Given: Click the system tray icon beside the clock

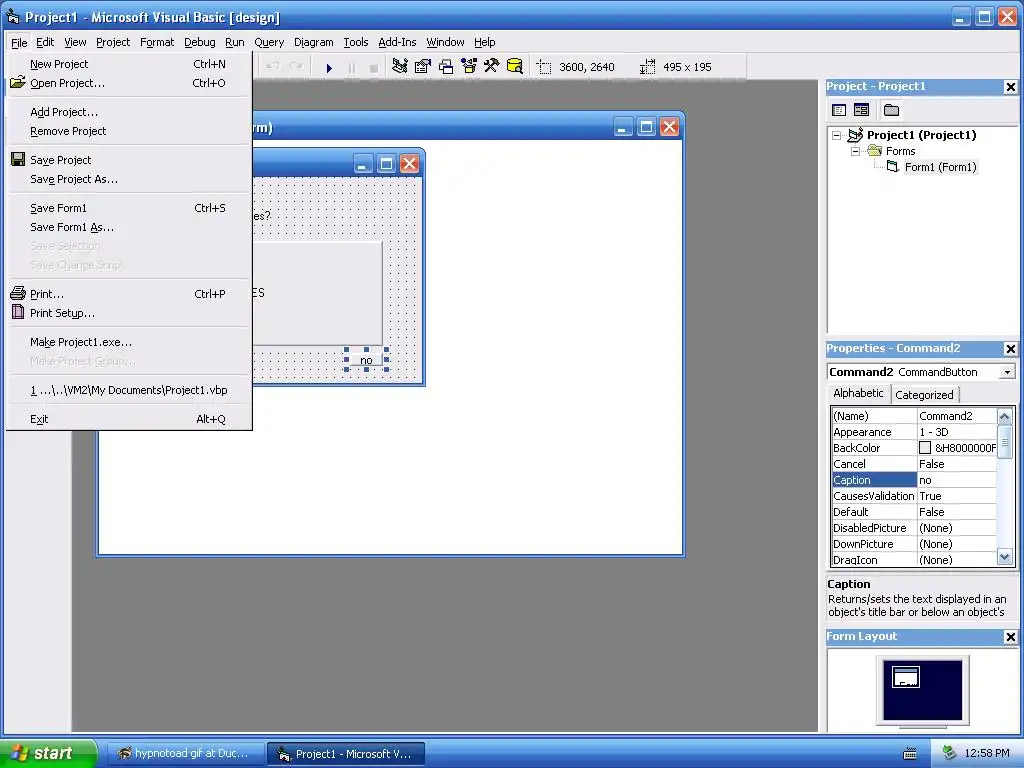Looking at the screenshot, I should [x=949, y=753].
